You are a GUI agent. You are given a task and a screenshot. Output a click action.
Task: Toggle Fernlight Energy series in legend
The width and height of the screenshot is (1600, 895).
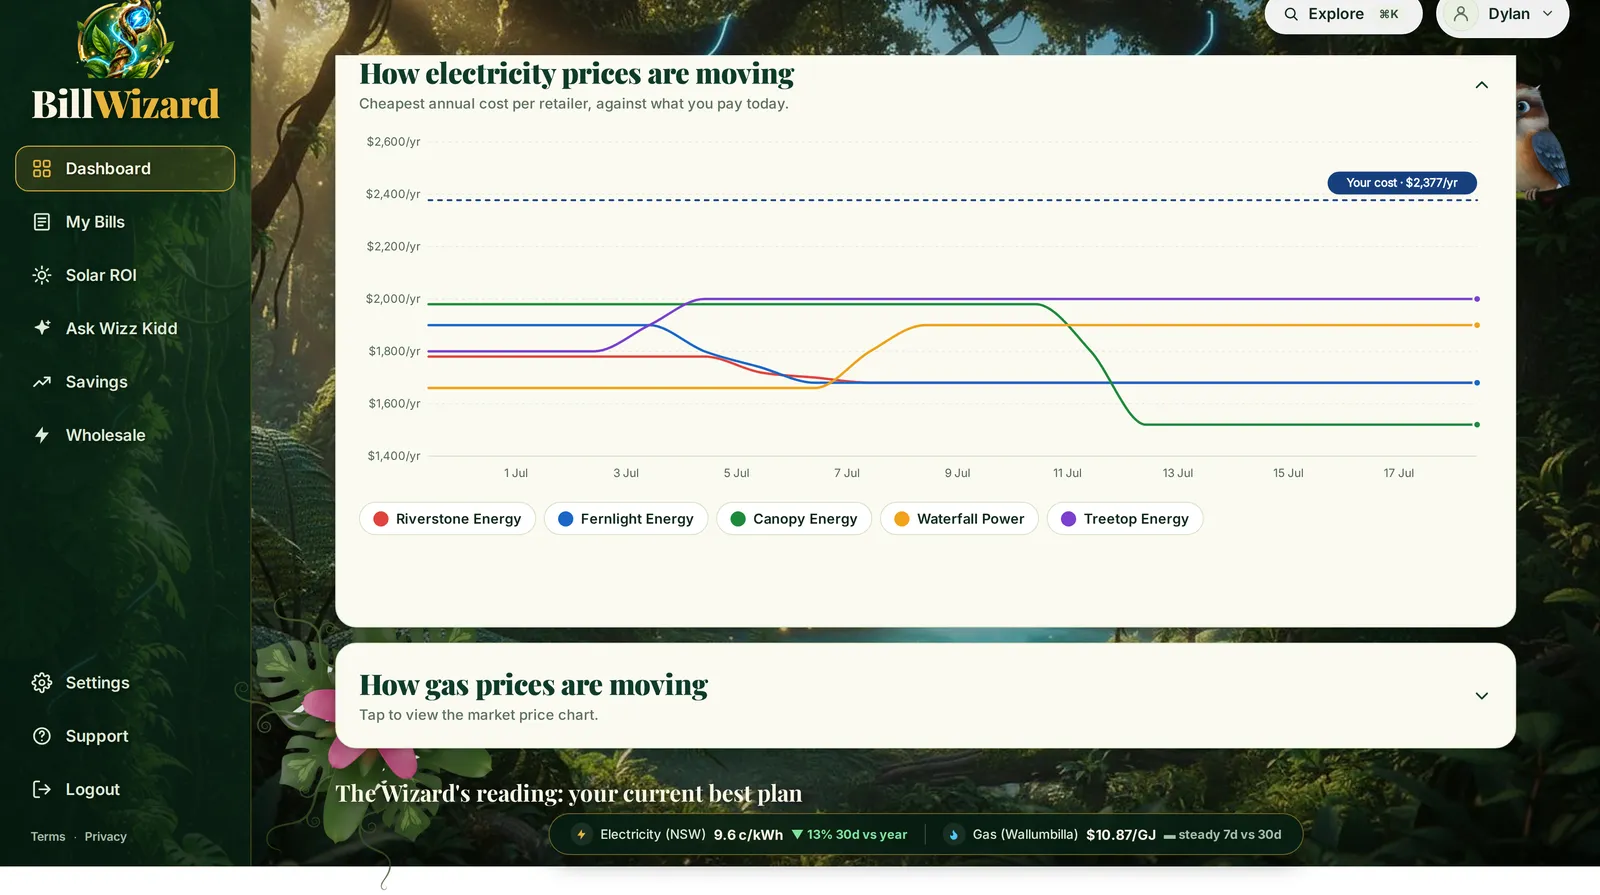(x=626, y=519)
